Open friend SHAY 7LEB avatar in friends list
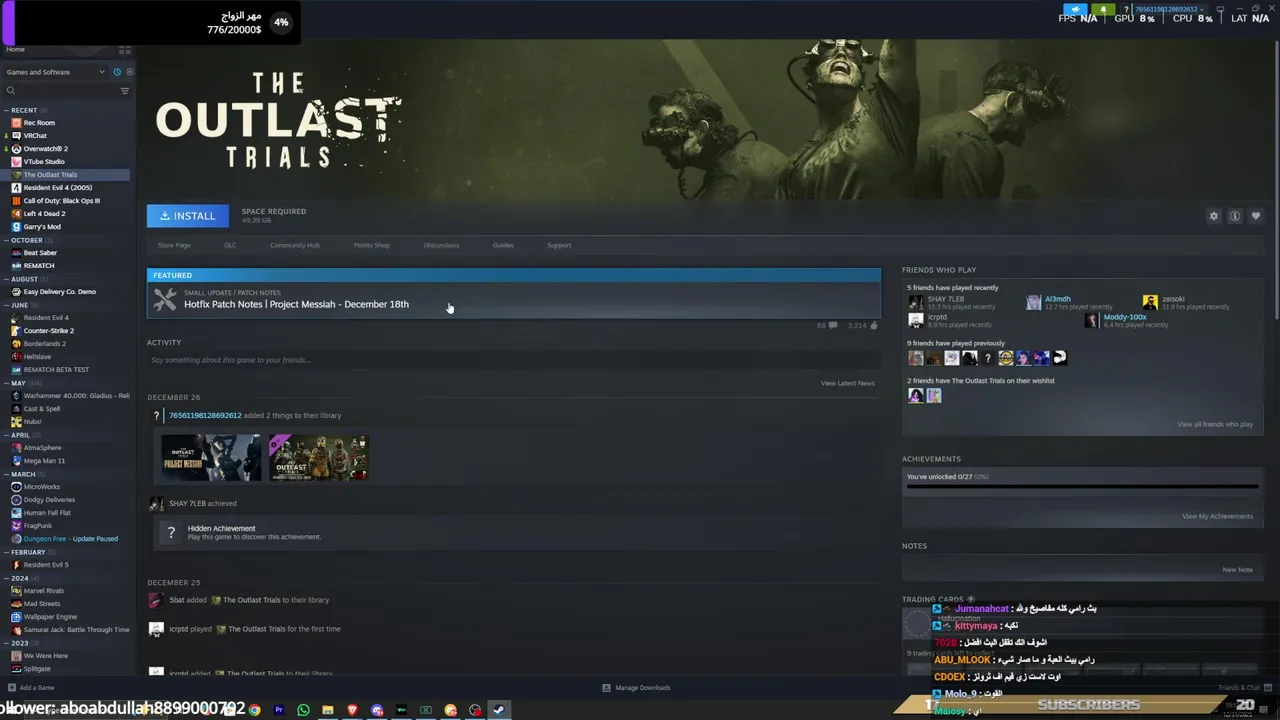Image resolution: width=1280 pixels, height=720 pixels. [915, 302]
